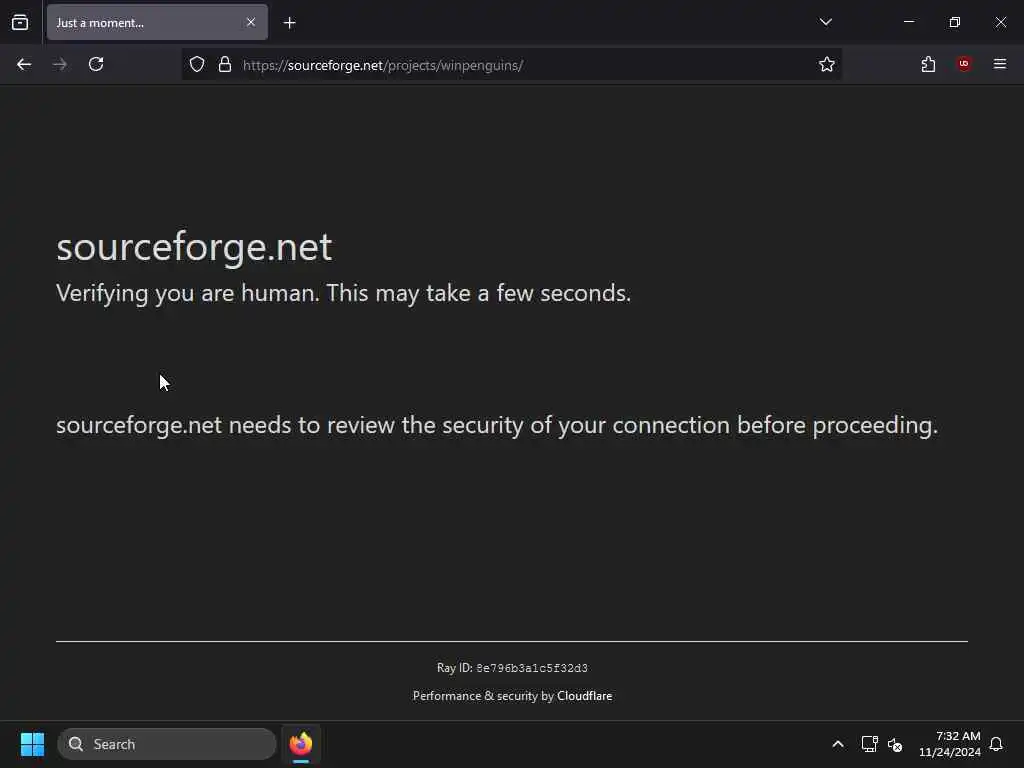Open a new tab with the plus button
This screenshot has width=1024, height=768.
pos(289,23)
